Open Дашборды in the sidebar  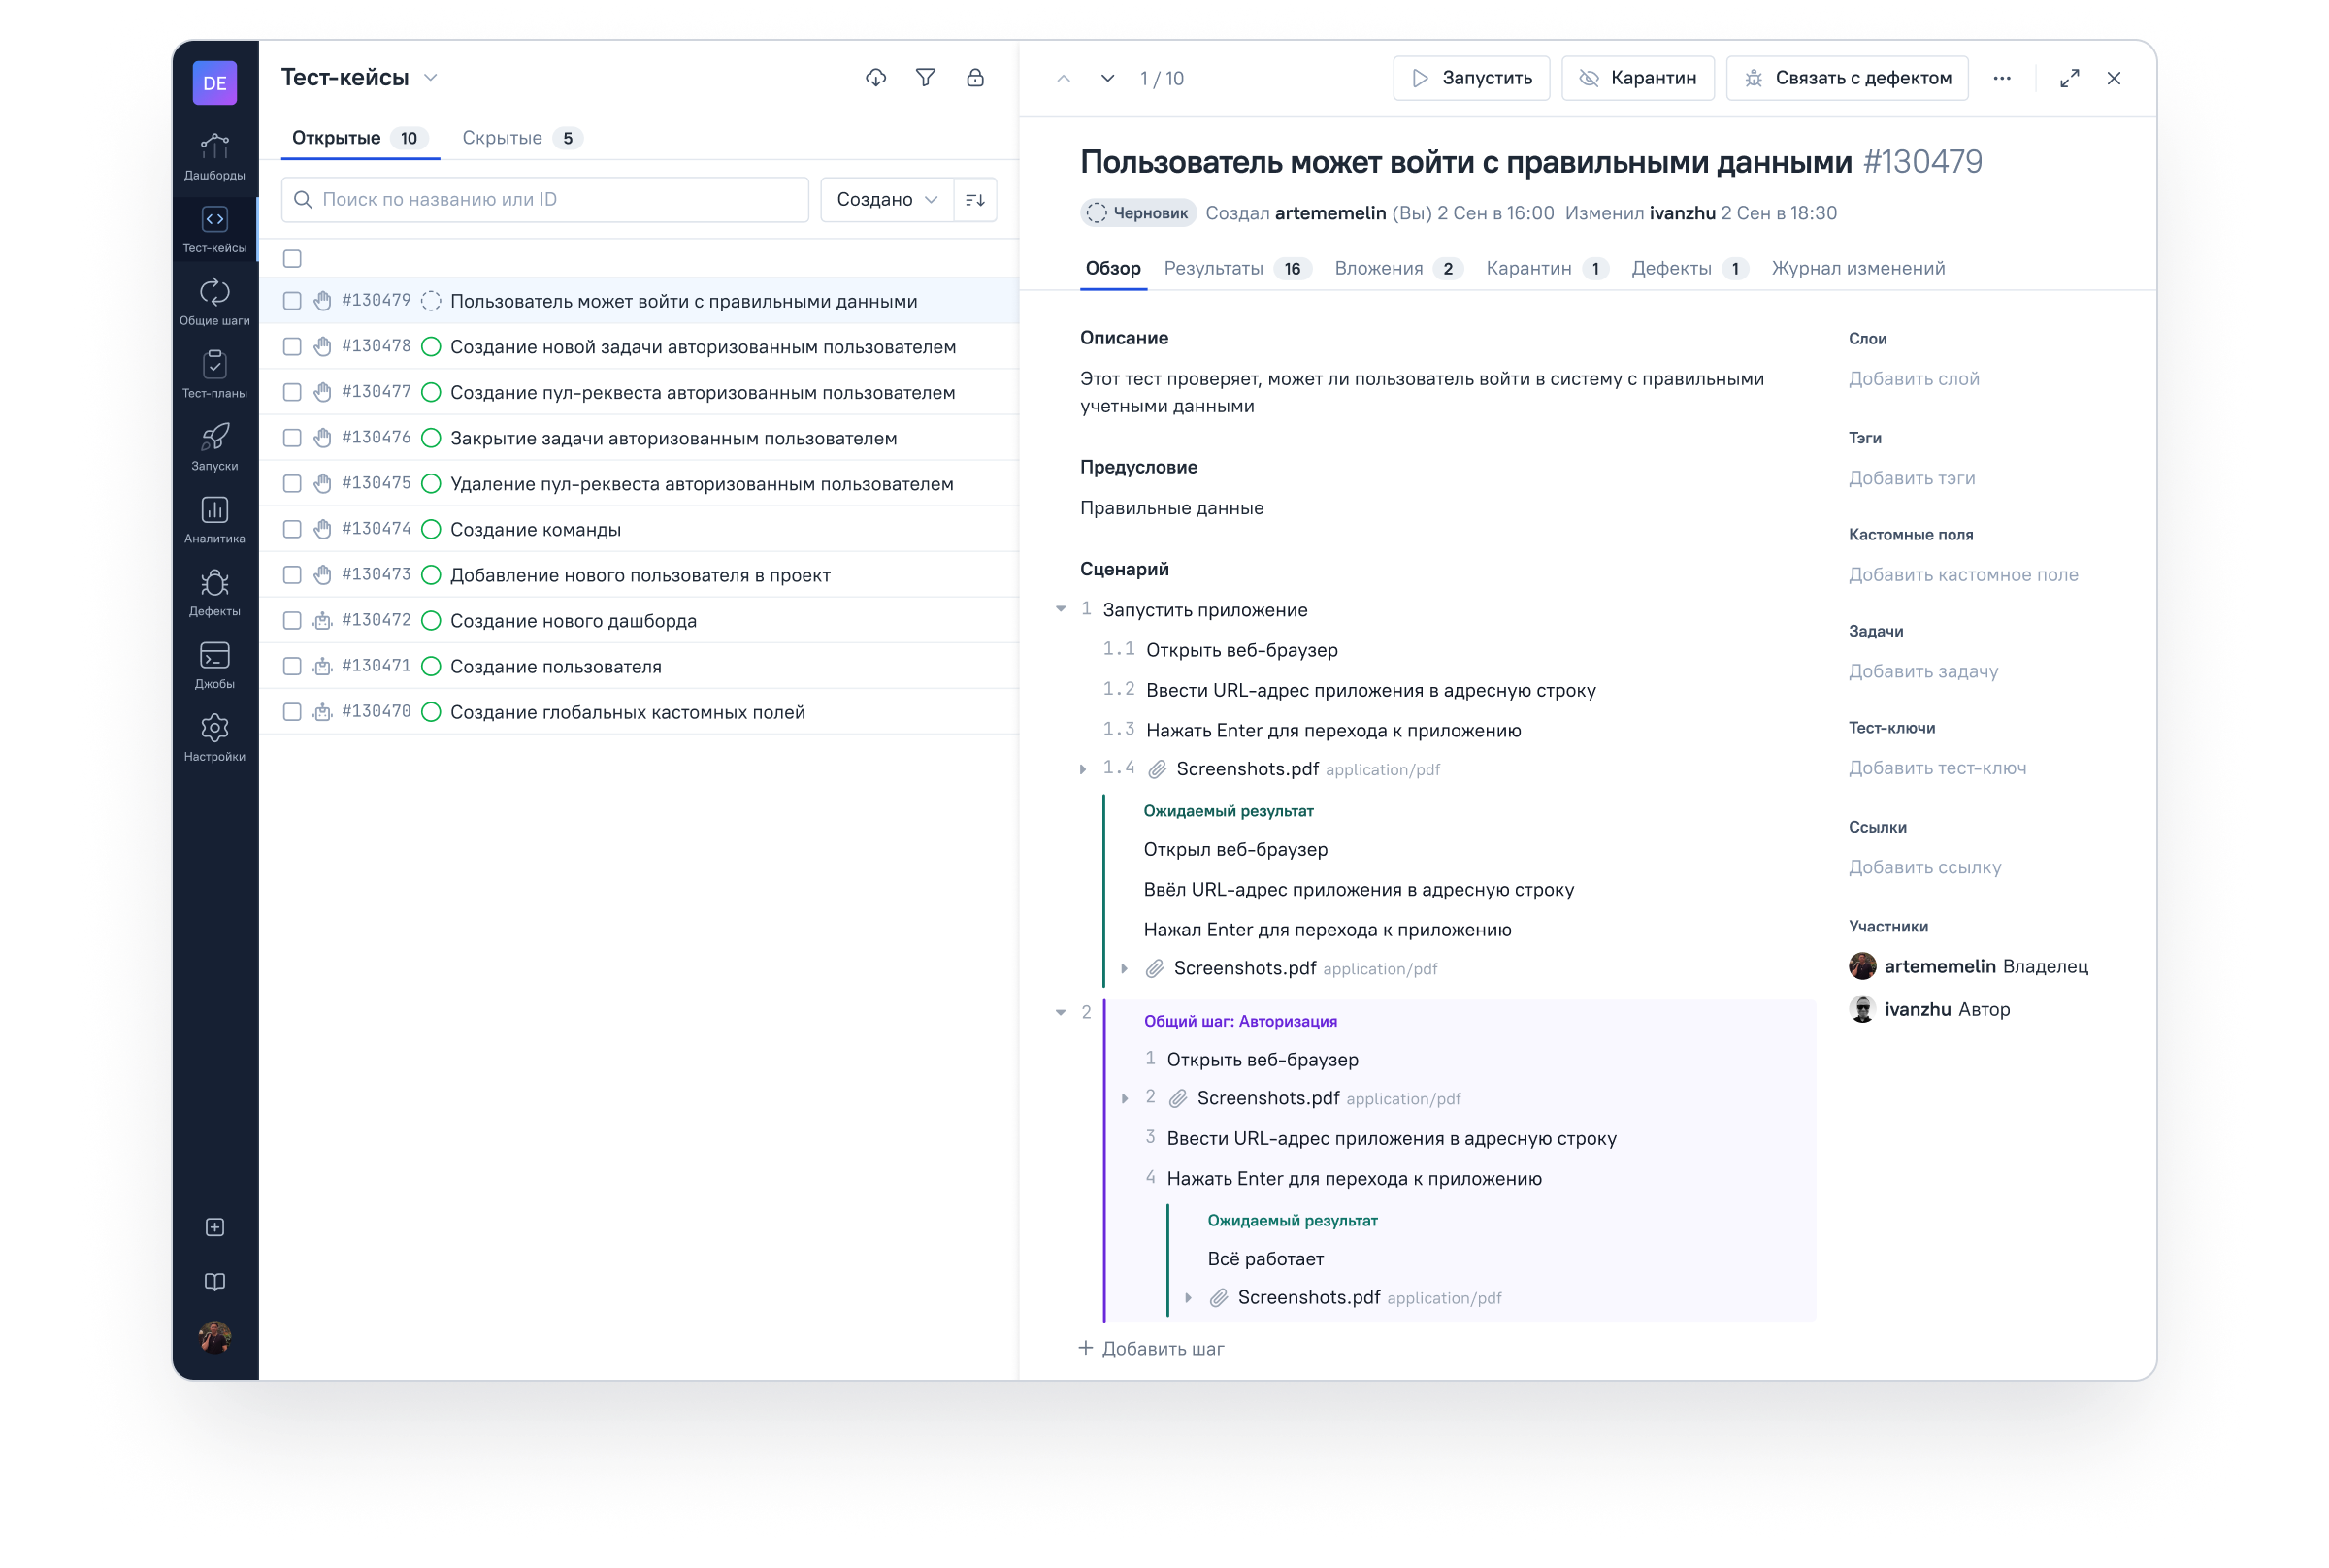[214, 157]
